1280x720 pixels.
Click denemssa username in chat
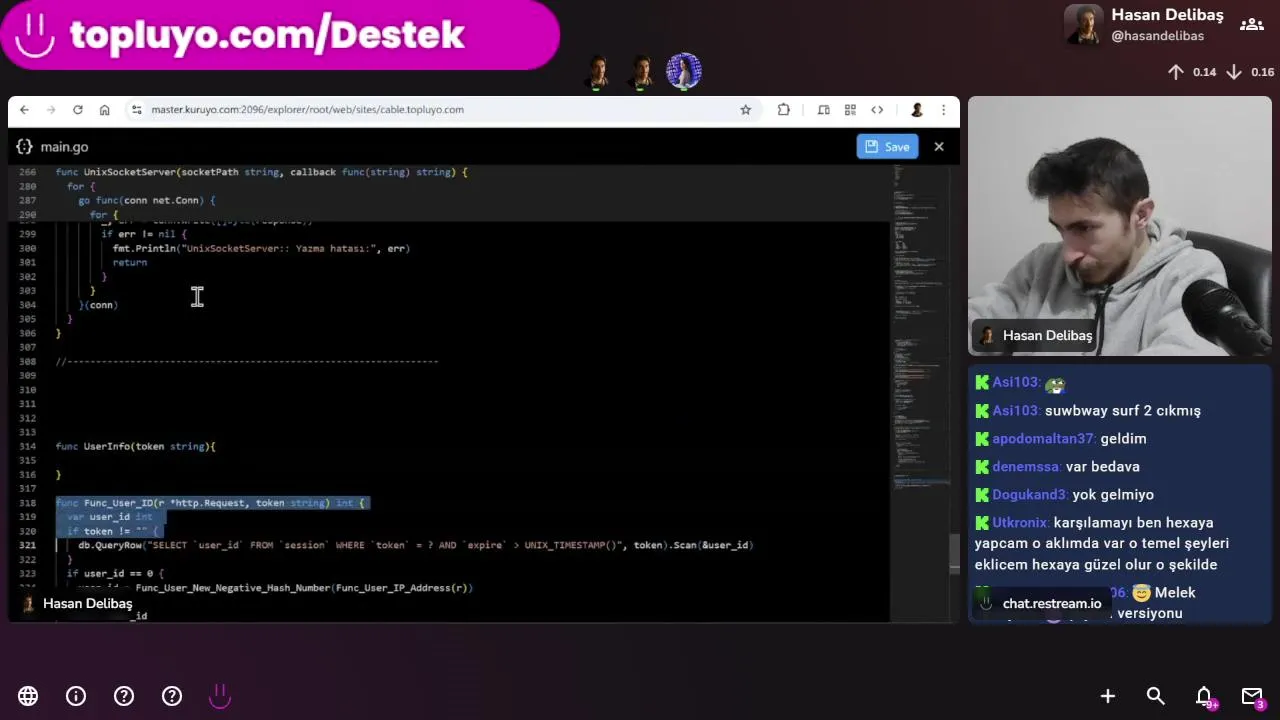coord(1026,466)
